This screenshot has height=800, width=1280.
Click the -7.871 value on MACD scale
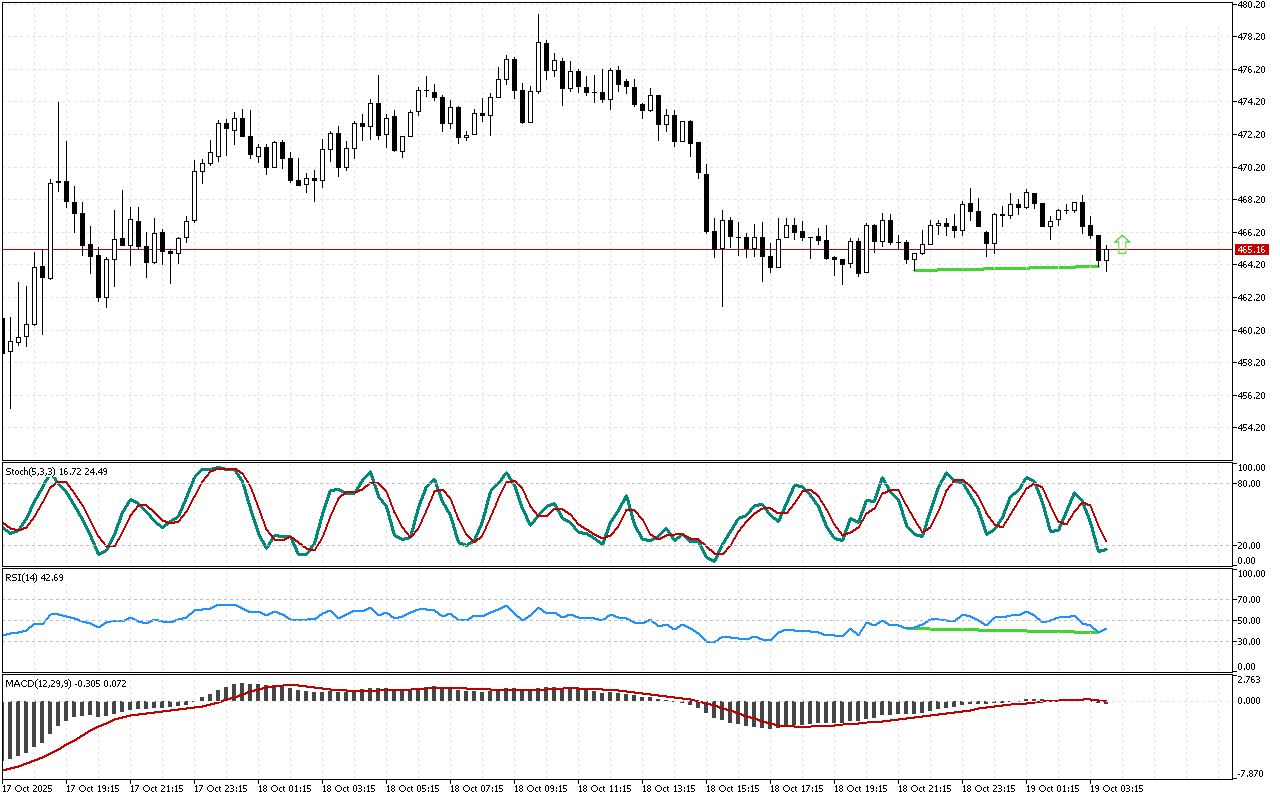click(1250, 772)
